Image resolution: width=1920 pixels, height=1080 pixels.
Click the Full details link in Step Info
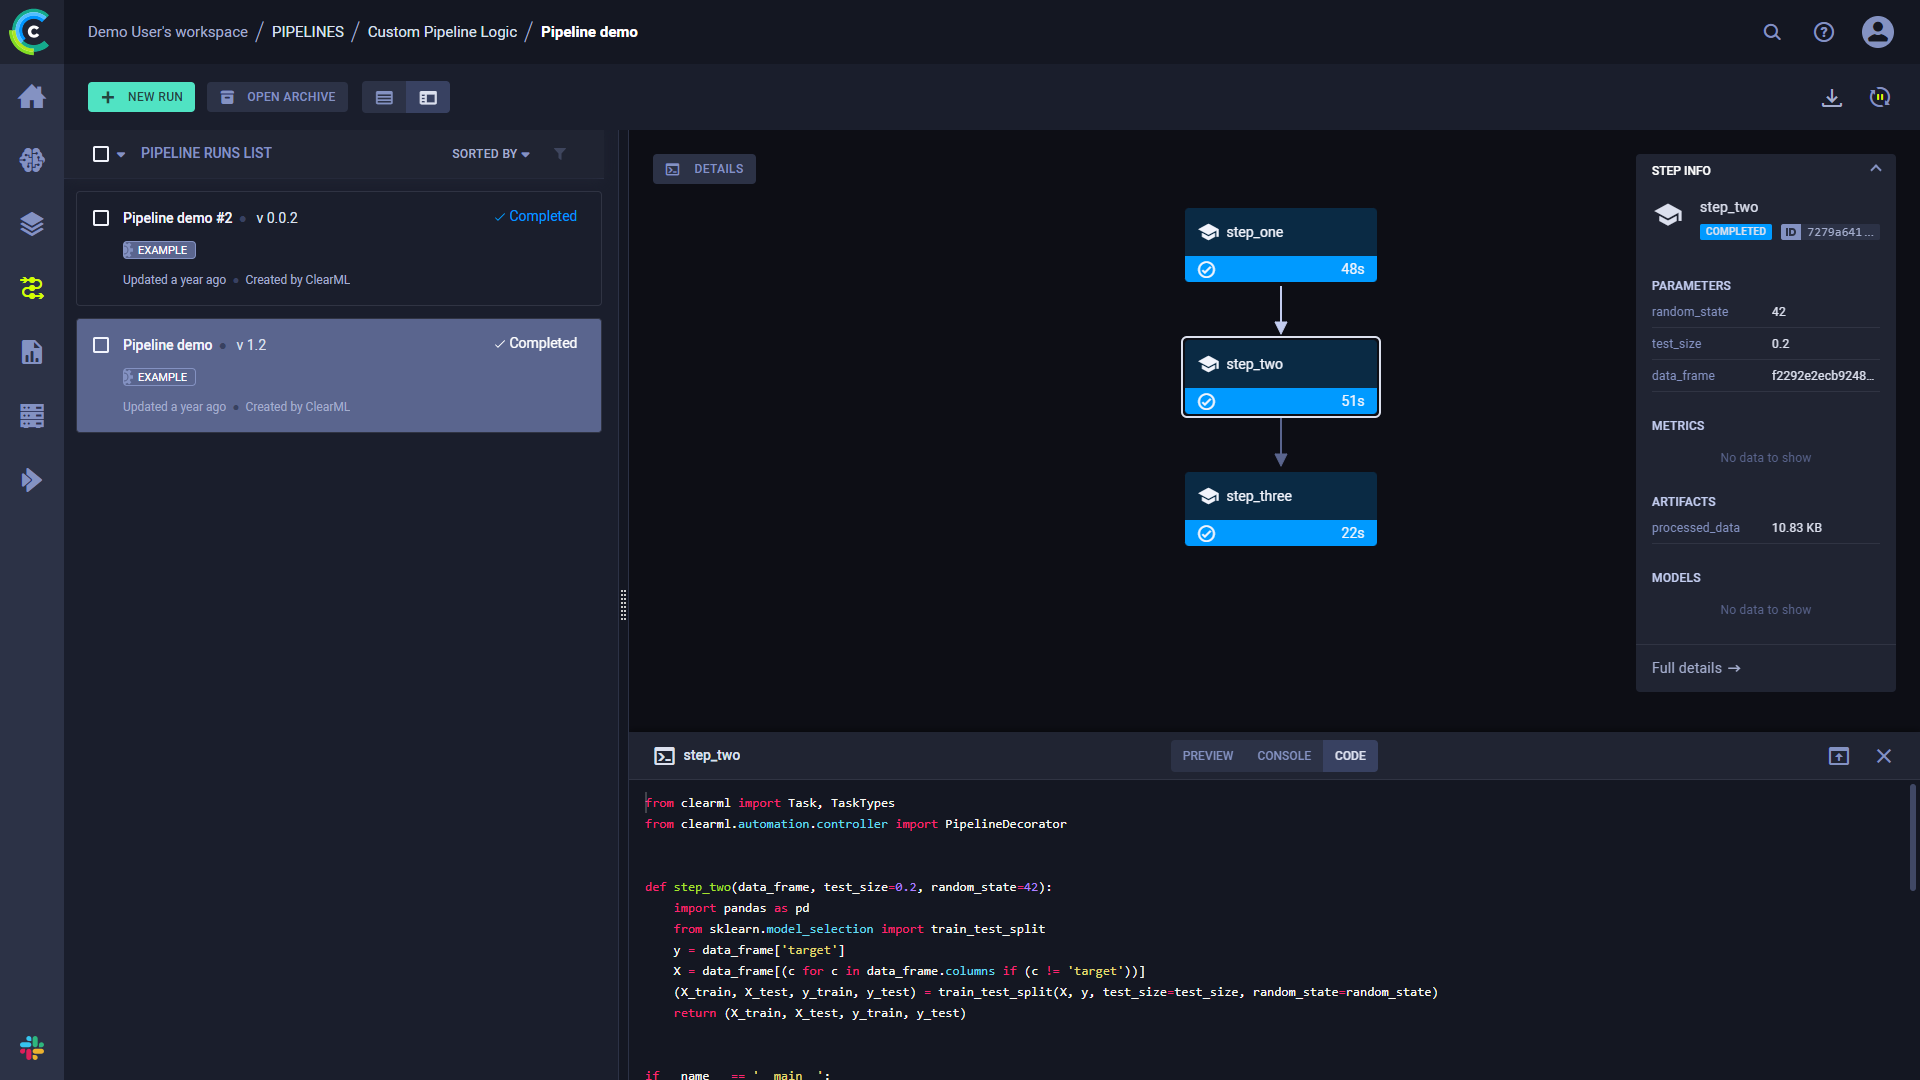tap(1696, 667)
